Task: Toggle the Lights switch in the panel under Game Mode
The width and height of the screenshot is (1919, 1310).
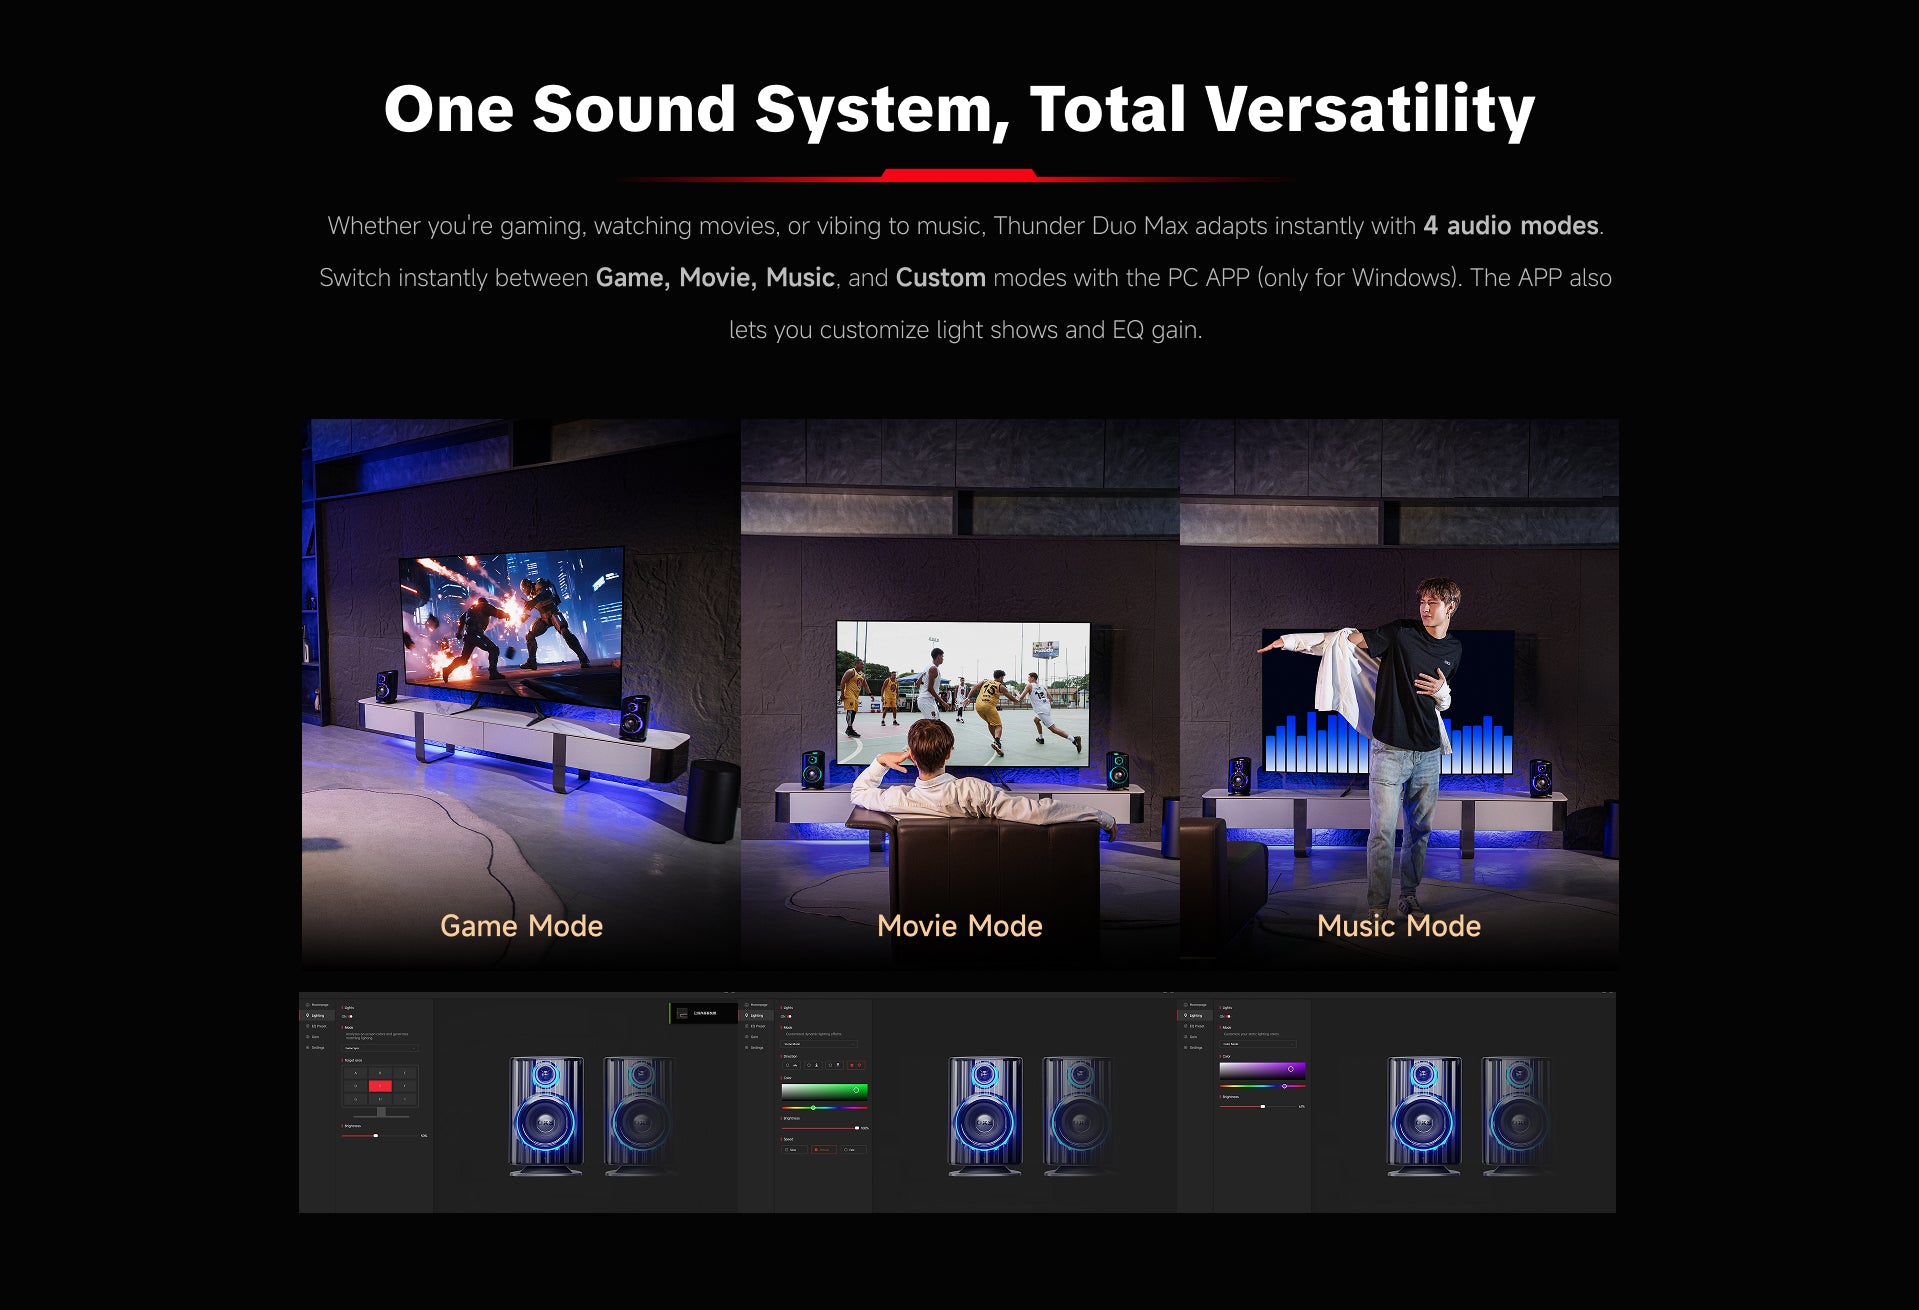Action: [x=350, y=1016]
